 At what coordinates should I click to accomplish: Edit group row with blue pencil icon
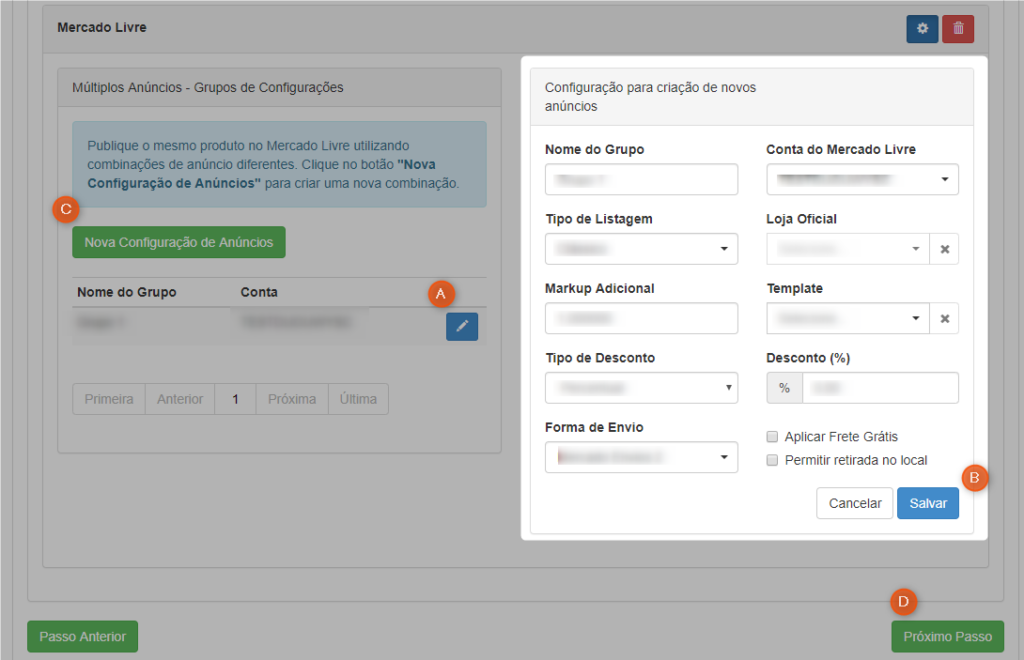point(462,326)
